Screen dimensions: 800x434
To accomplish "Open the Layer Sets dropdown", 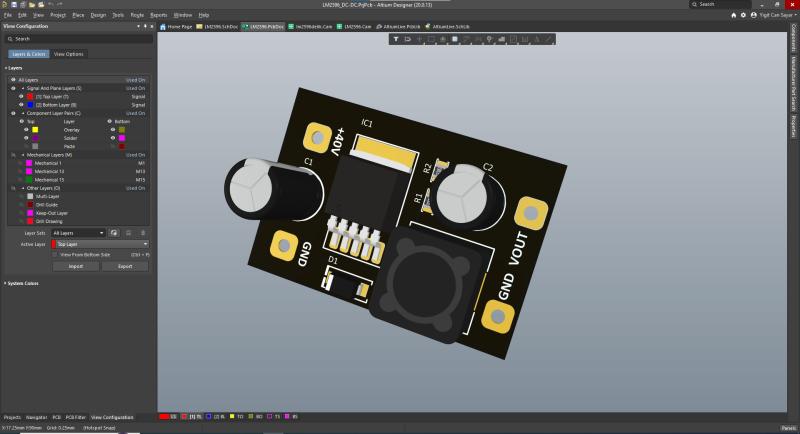I will [78, 232].
